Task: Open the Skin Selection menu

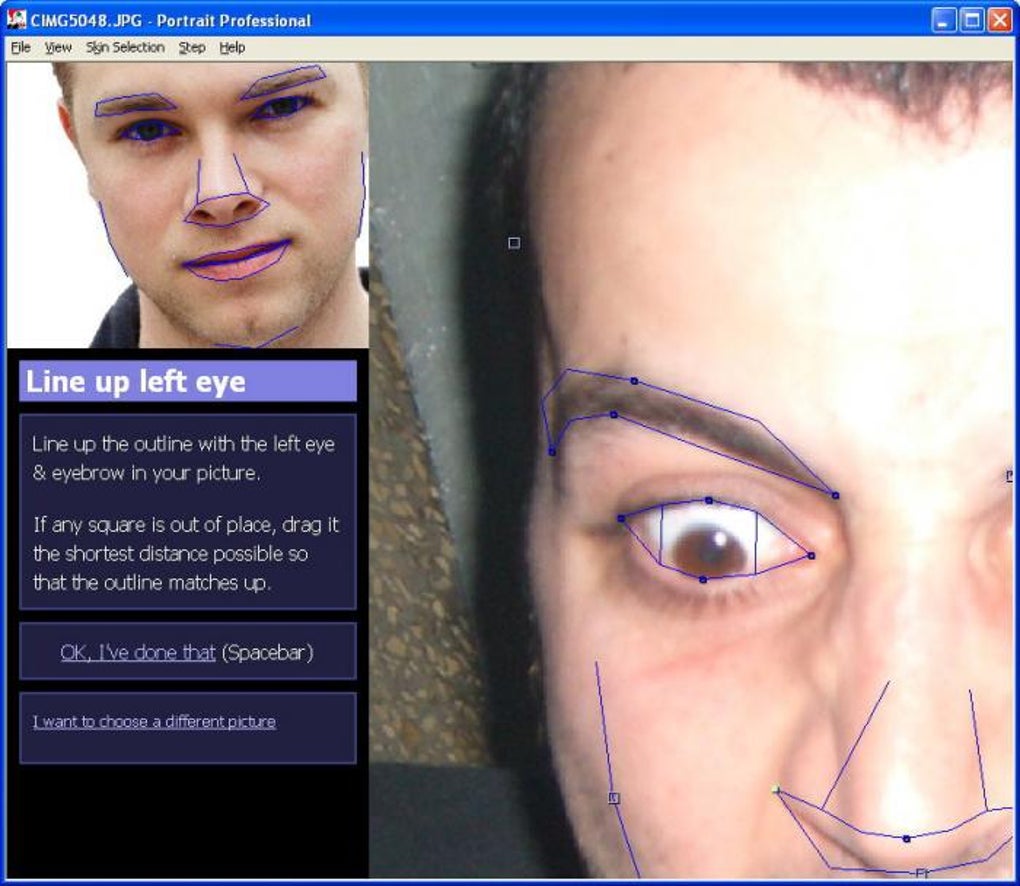Action: pyautogui.click(x=125, y=47)
